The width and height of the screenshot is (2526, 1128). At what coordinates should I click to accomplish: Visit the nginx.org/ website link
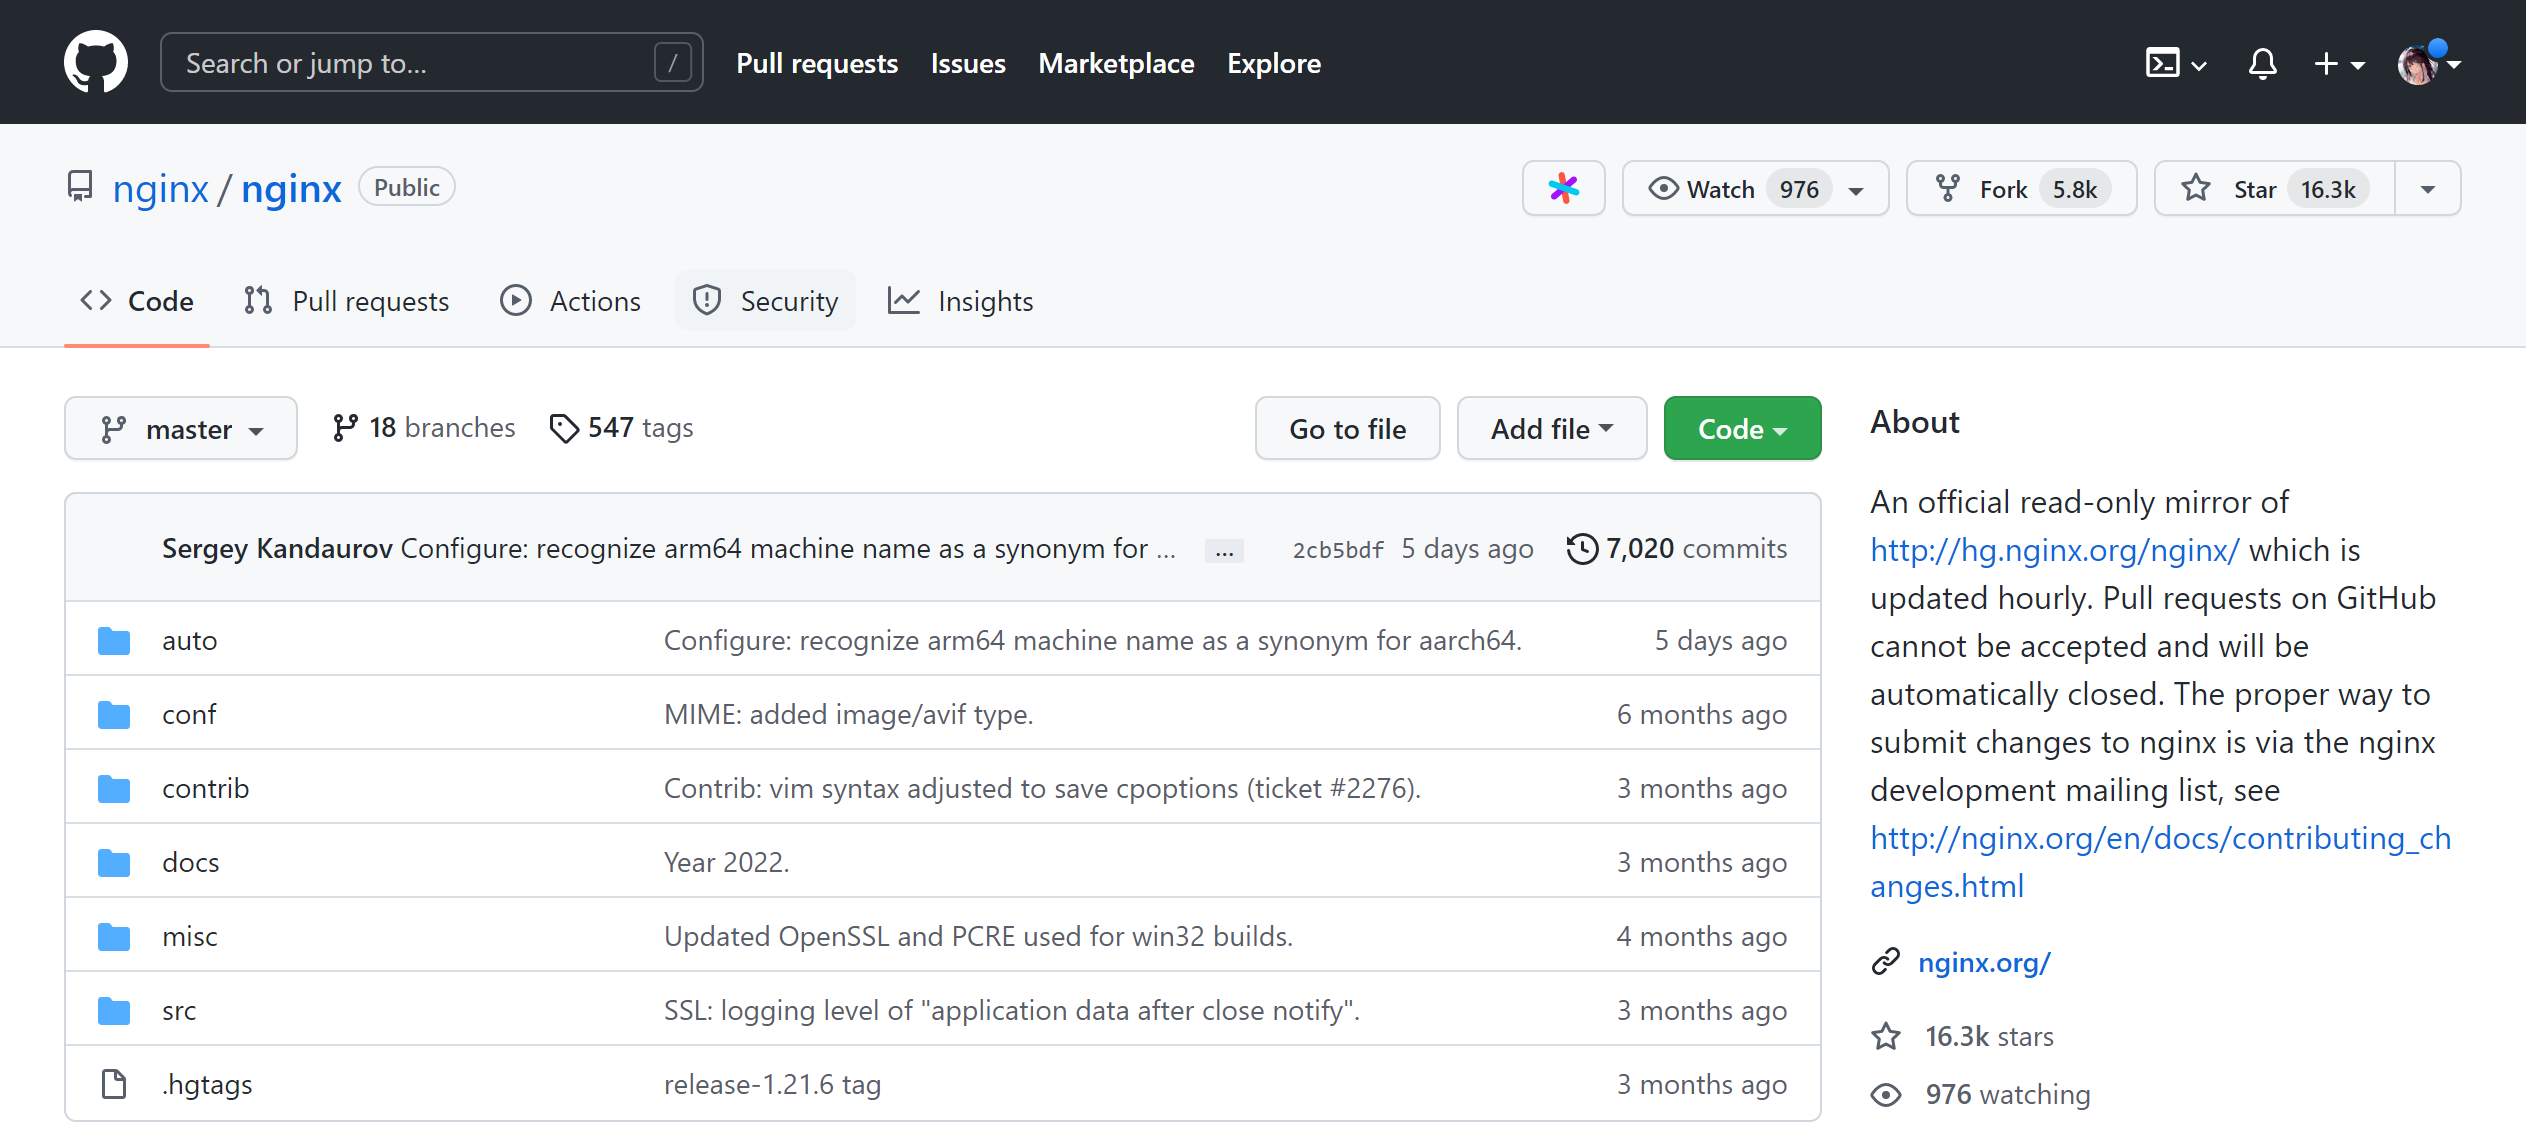(1984, 962)
